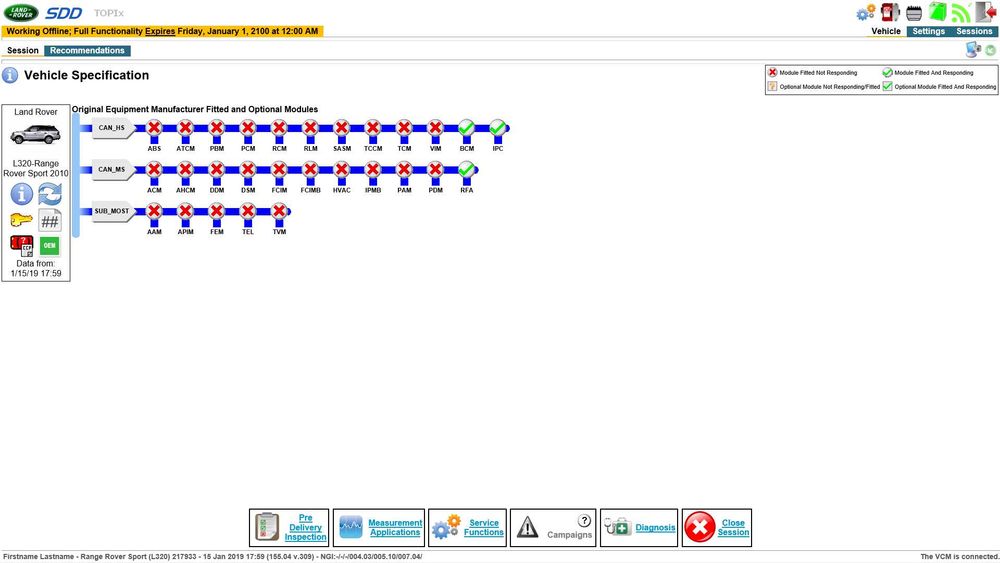Click the ## hash code icon
1000x563 pixels.
pos(50,221)
